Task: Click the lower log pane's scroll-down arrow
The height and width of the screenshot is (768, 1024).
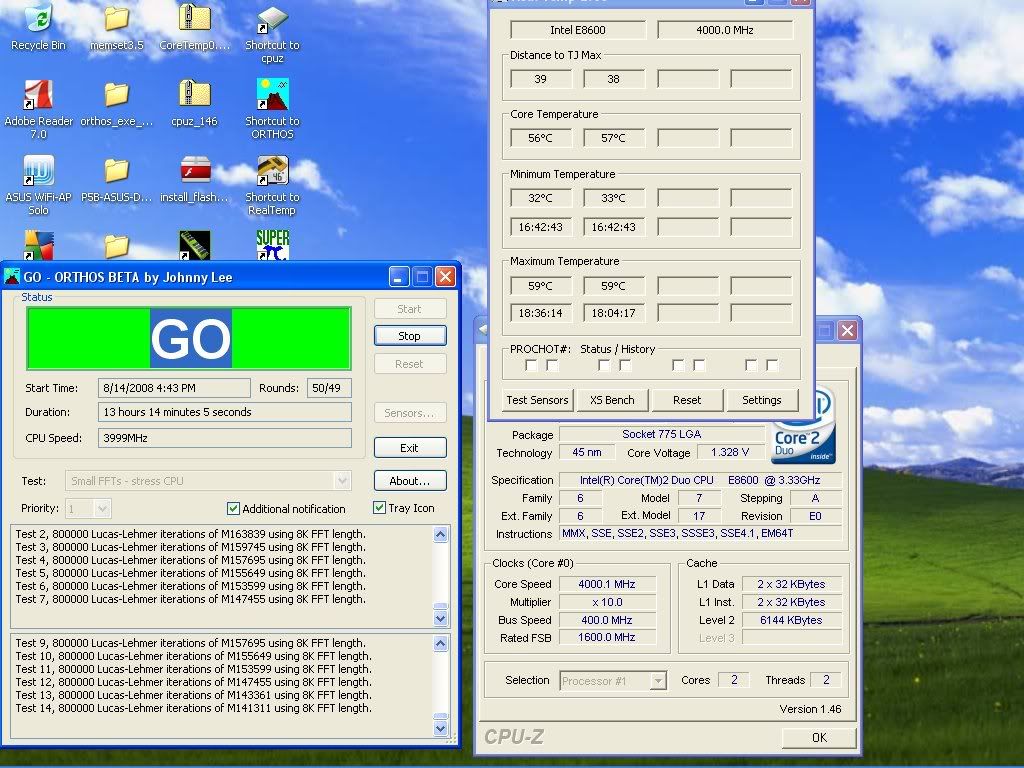Action: click(441, 728)
